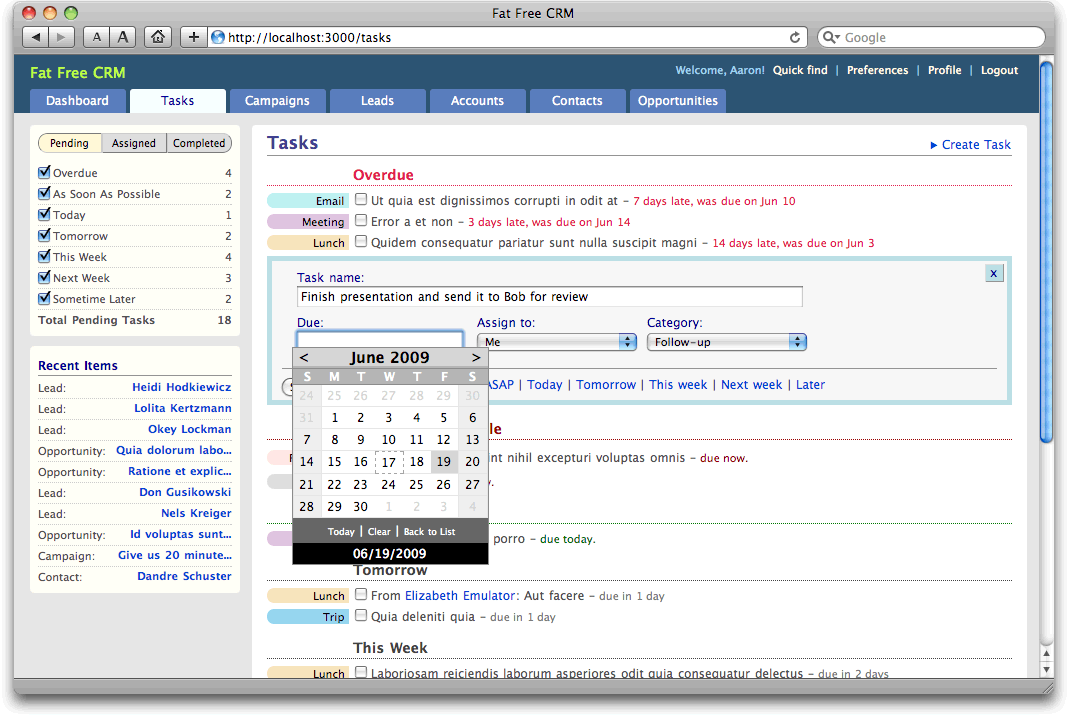The image size is (1068, 717).
Task: Click Clear in the calendar footer
Action: coord(378,532)
